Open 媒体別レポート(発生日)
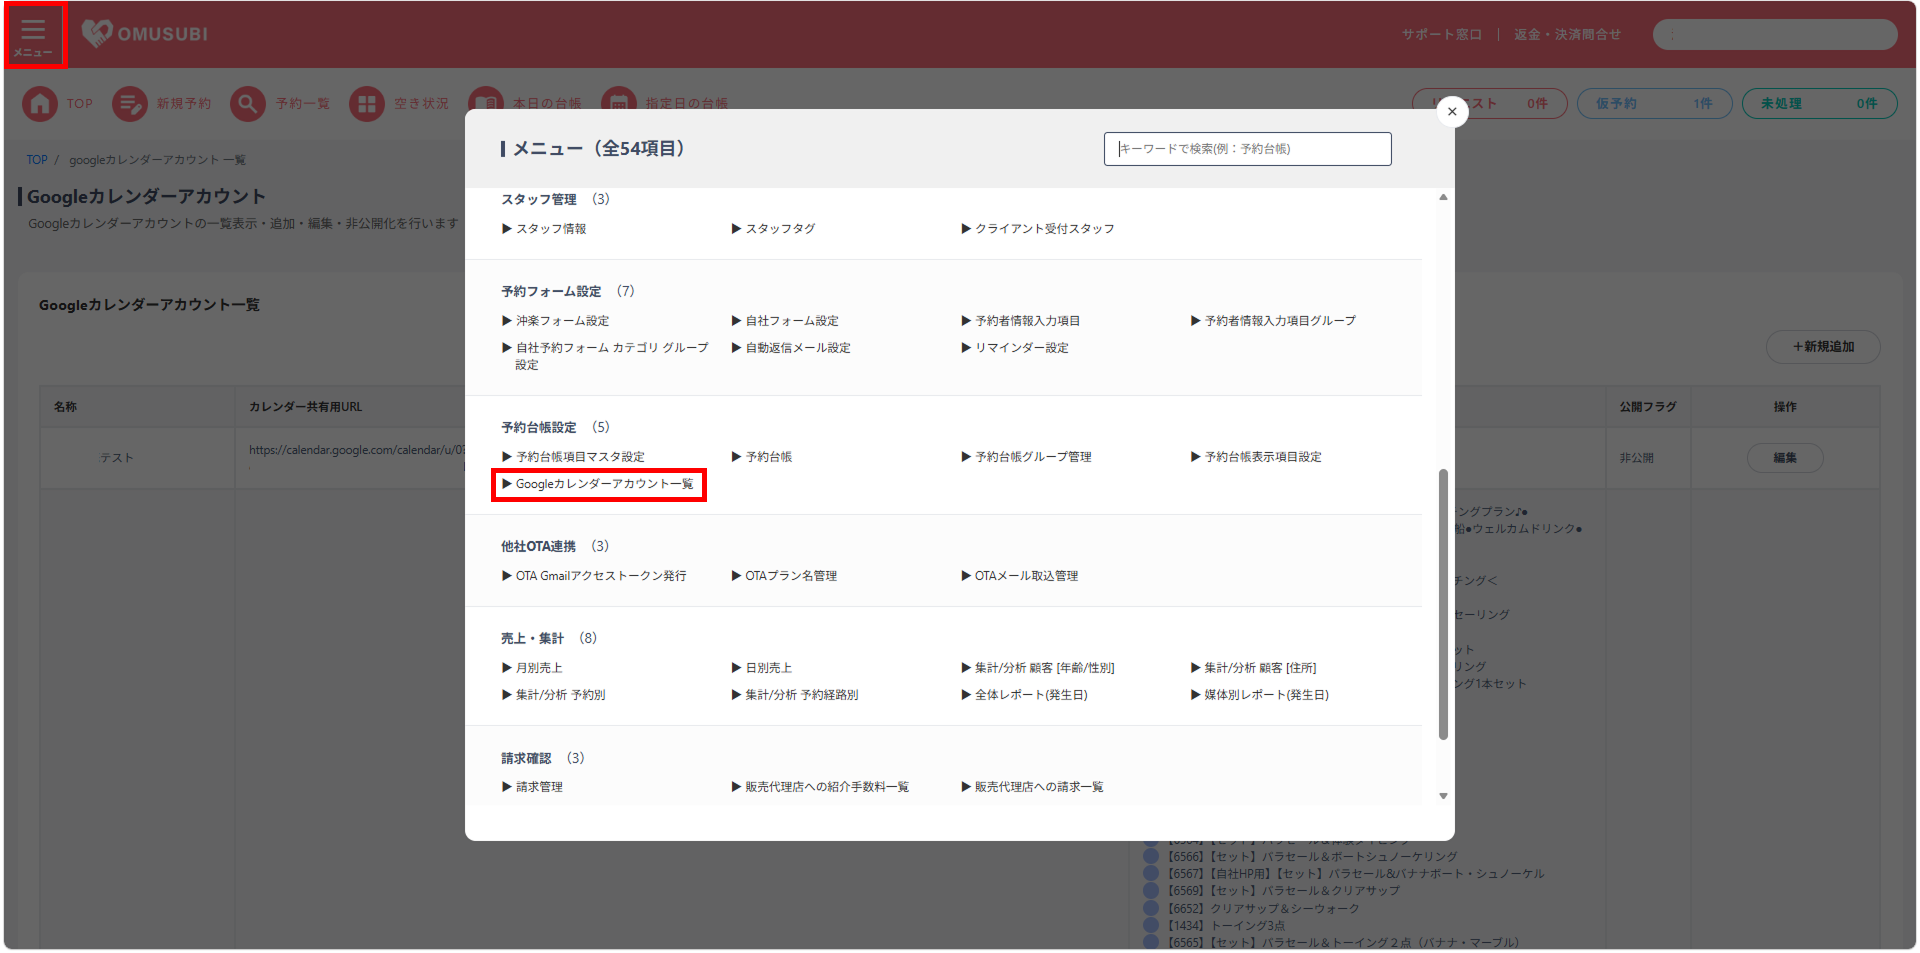The image size is (1920, 953). click(1260, 695)
